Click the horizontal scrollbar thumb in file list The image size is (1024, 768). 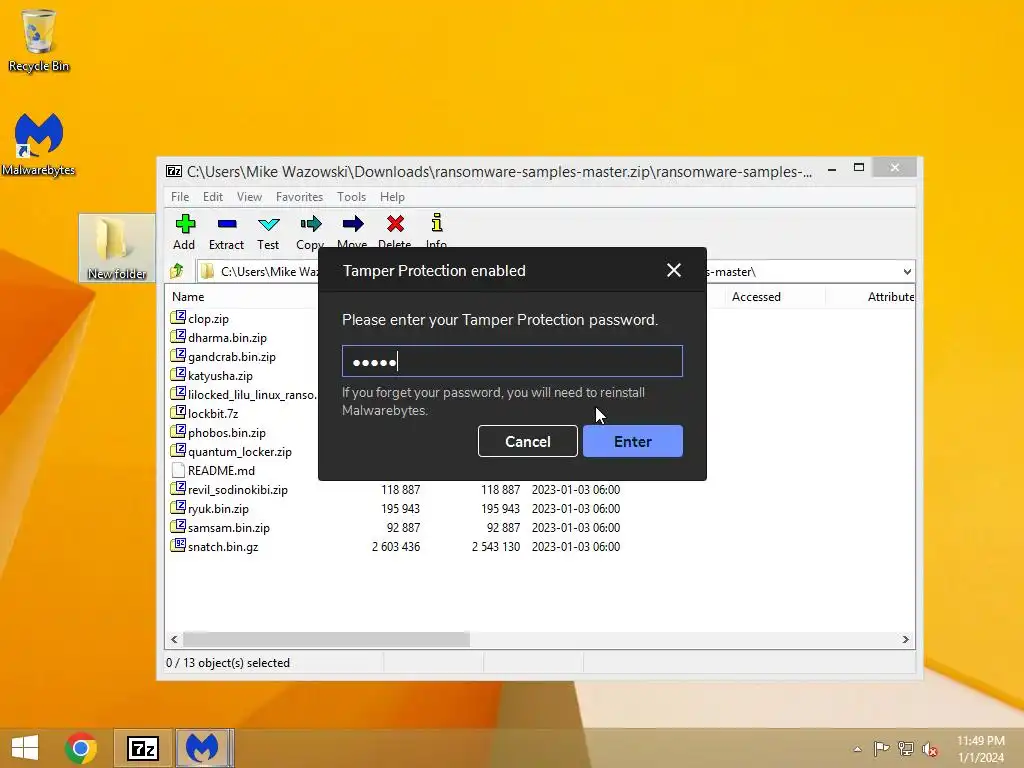tap(327, 639)
